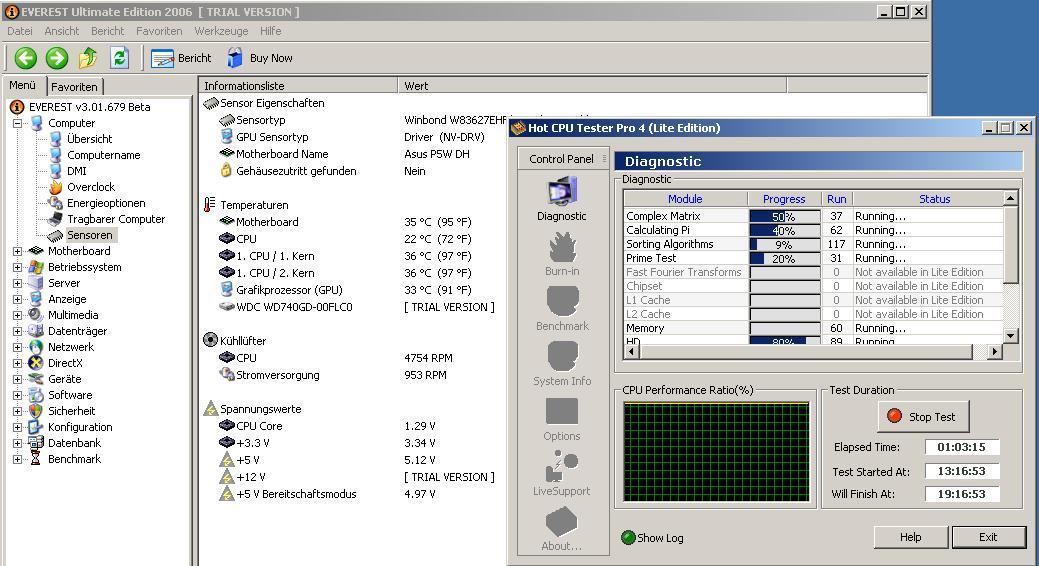Viewport: 1039px width, 566px height.
Task: Open the Ansicht menu
Action: point(62,31)
